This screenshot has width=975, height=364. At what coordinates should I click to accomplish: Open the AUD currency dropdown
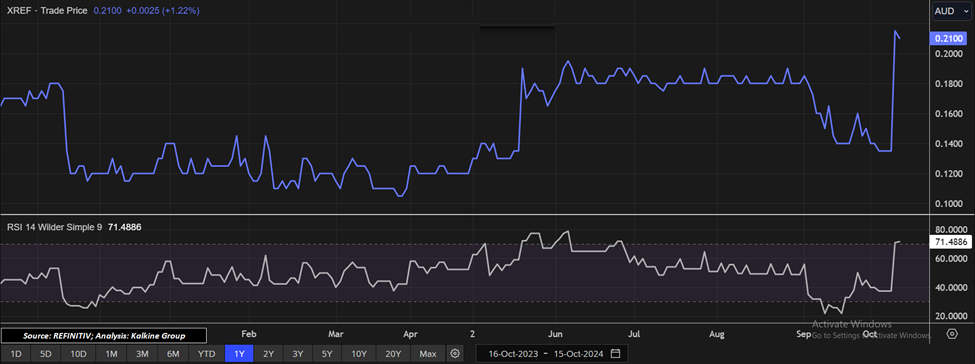click(951, 11)
